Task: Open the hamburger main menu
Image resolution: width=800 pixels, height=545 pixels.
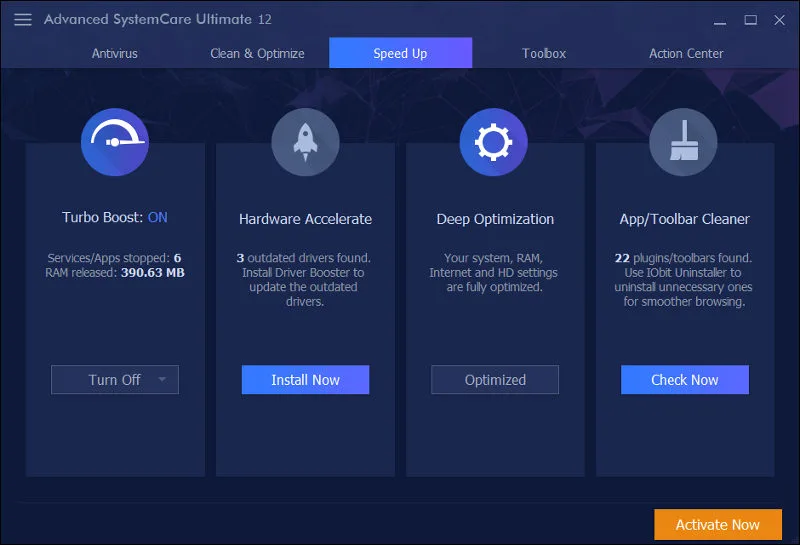Action: [22, 20]
